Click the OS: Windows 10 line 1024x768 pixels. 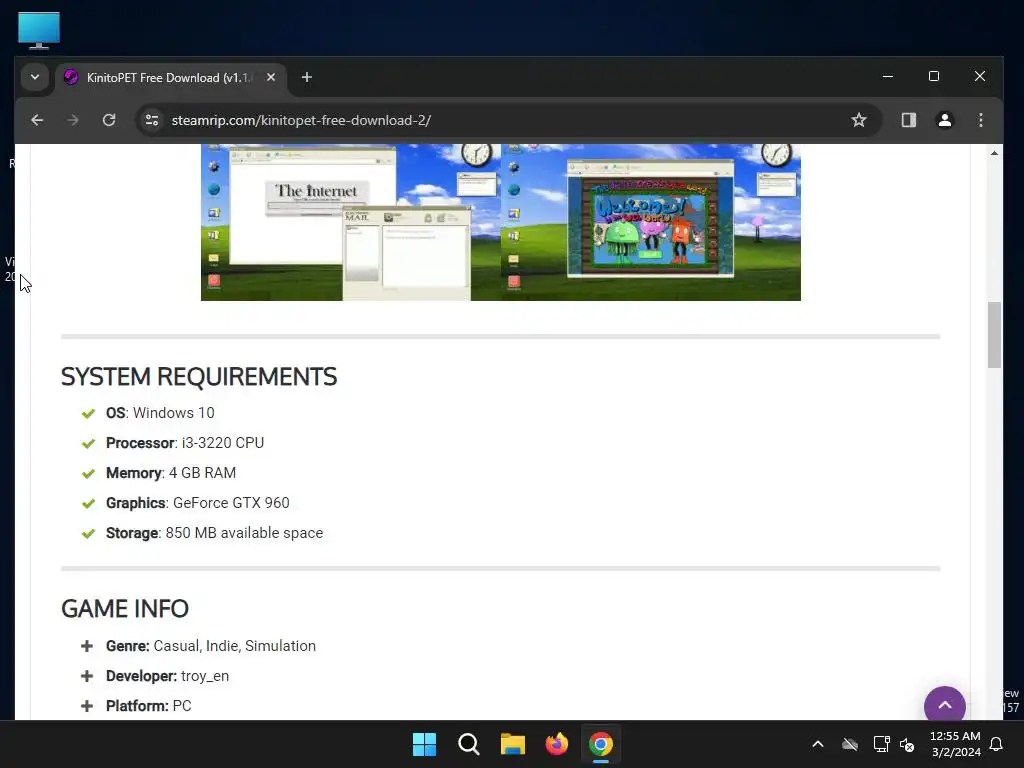[x=160, y=413]
